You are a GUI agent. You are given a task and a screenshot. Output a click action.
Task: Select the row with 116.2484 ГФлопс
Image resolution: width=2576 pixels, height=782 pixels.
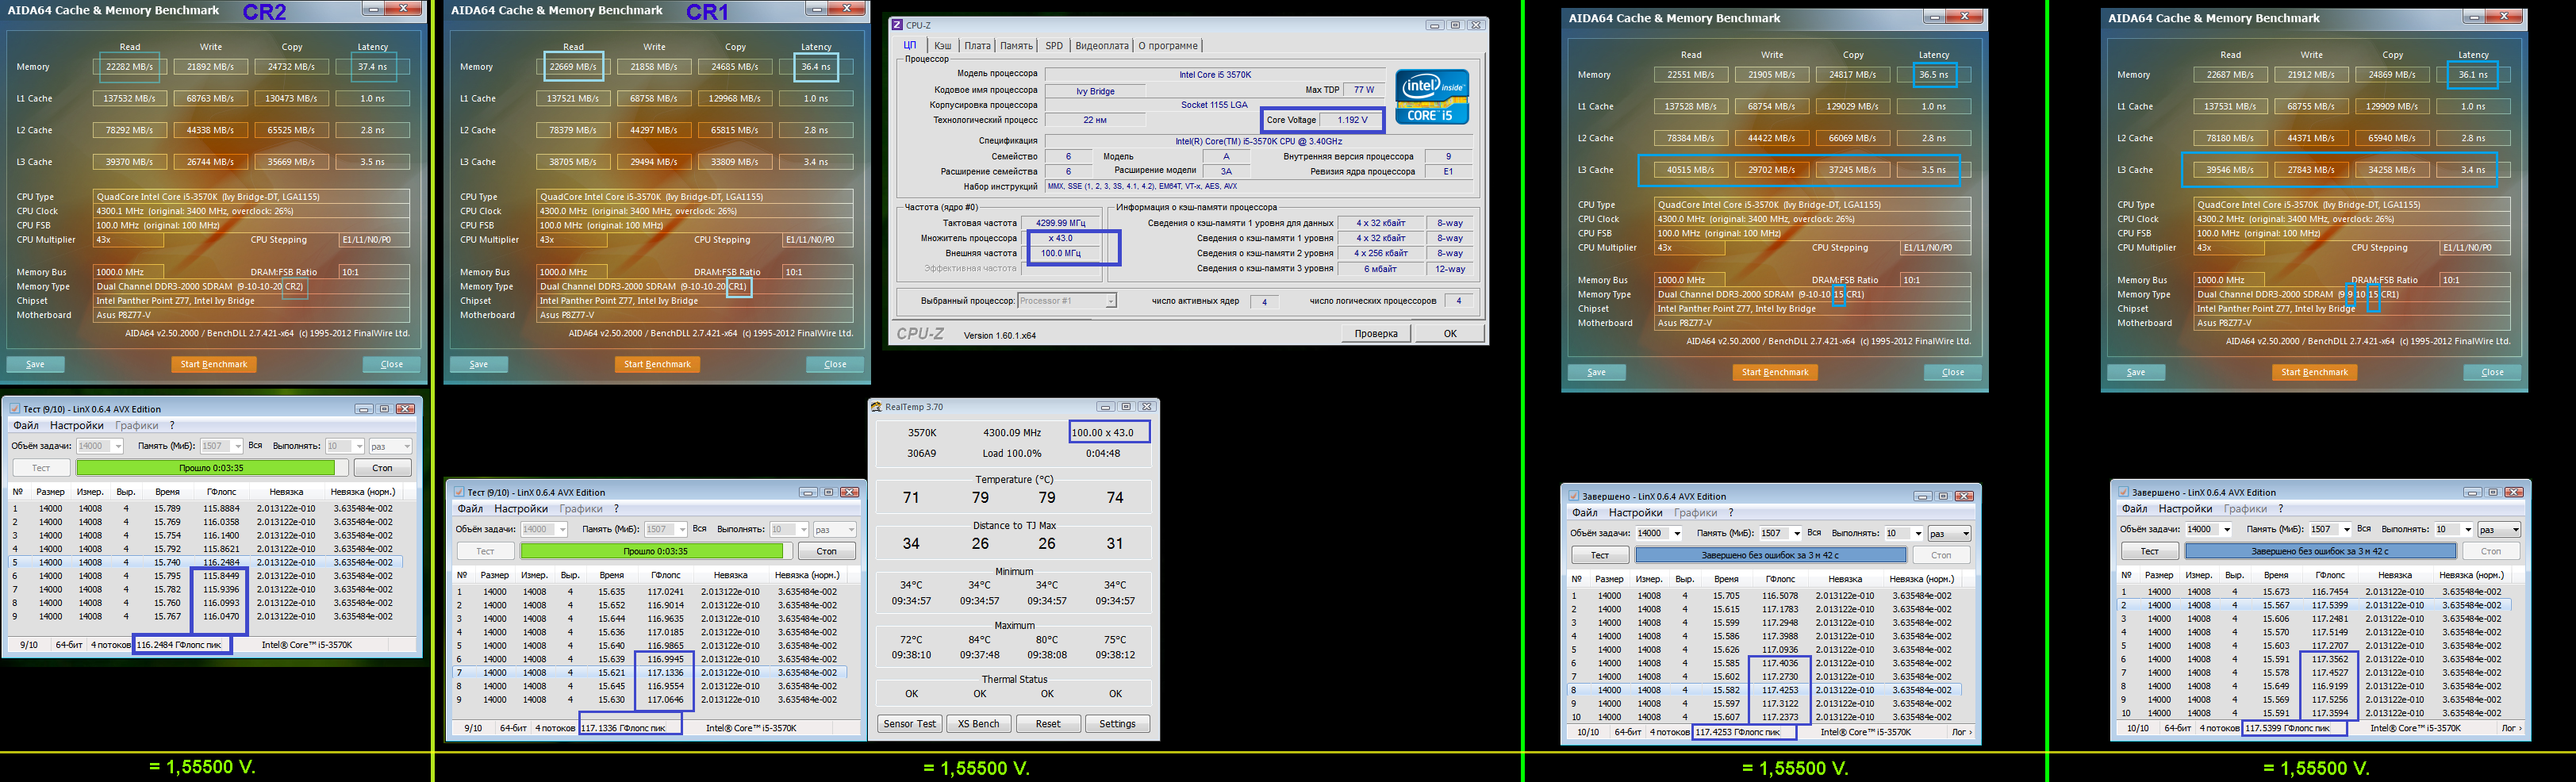pyautogui.click(x=208, y=562)
